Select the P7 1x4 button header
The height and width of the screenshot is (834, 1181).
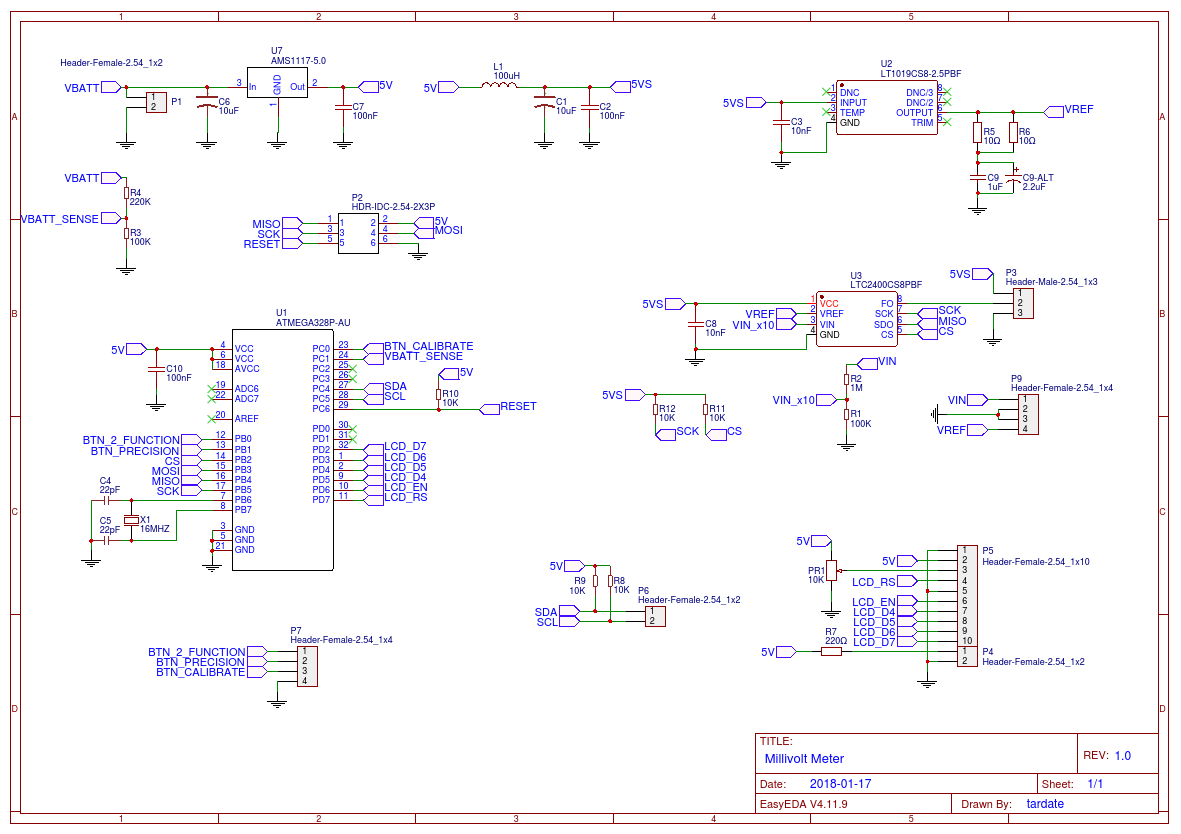tap(307, 666)
